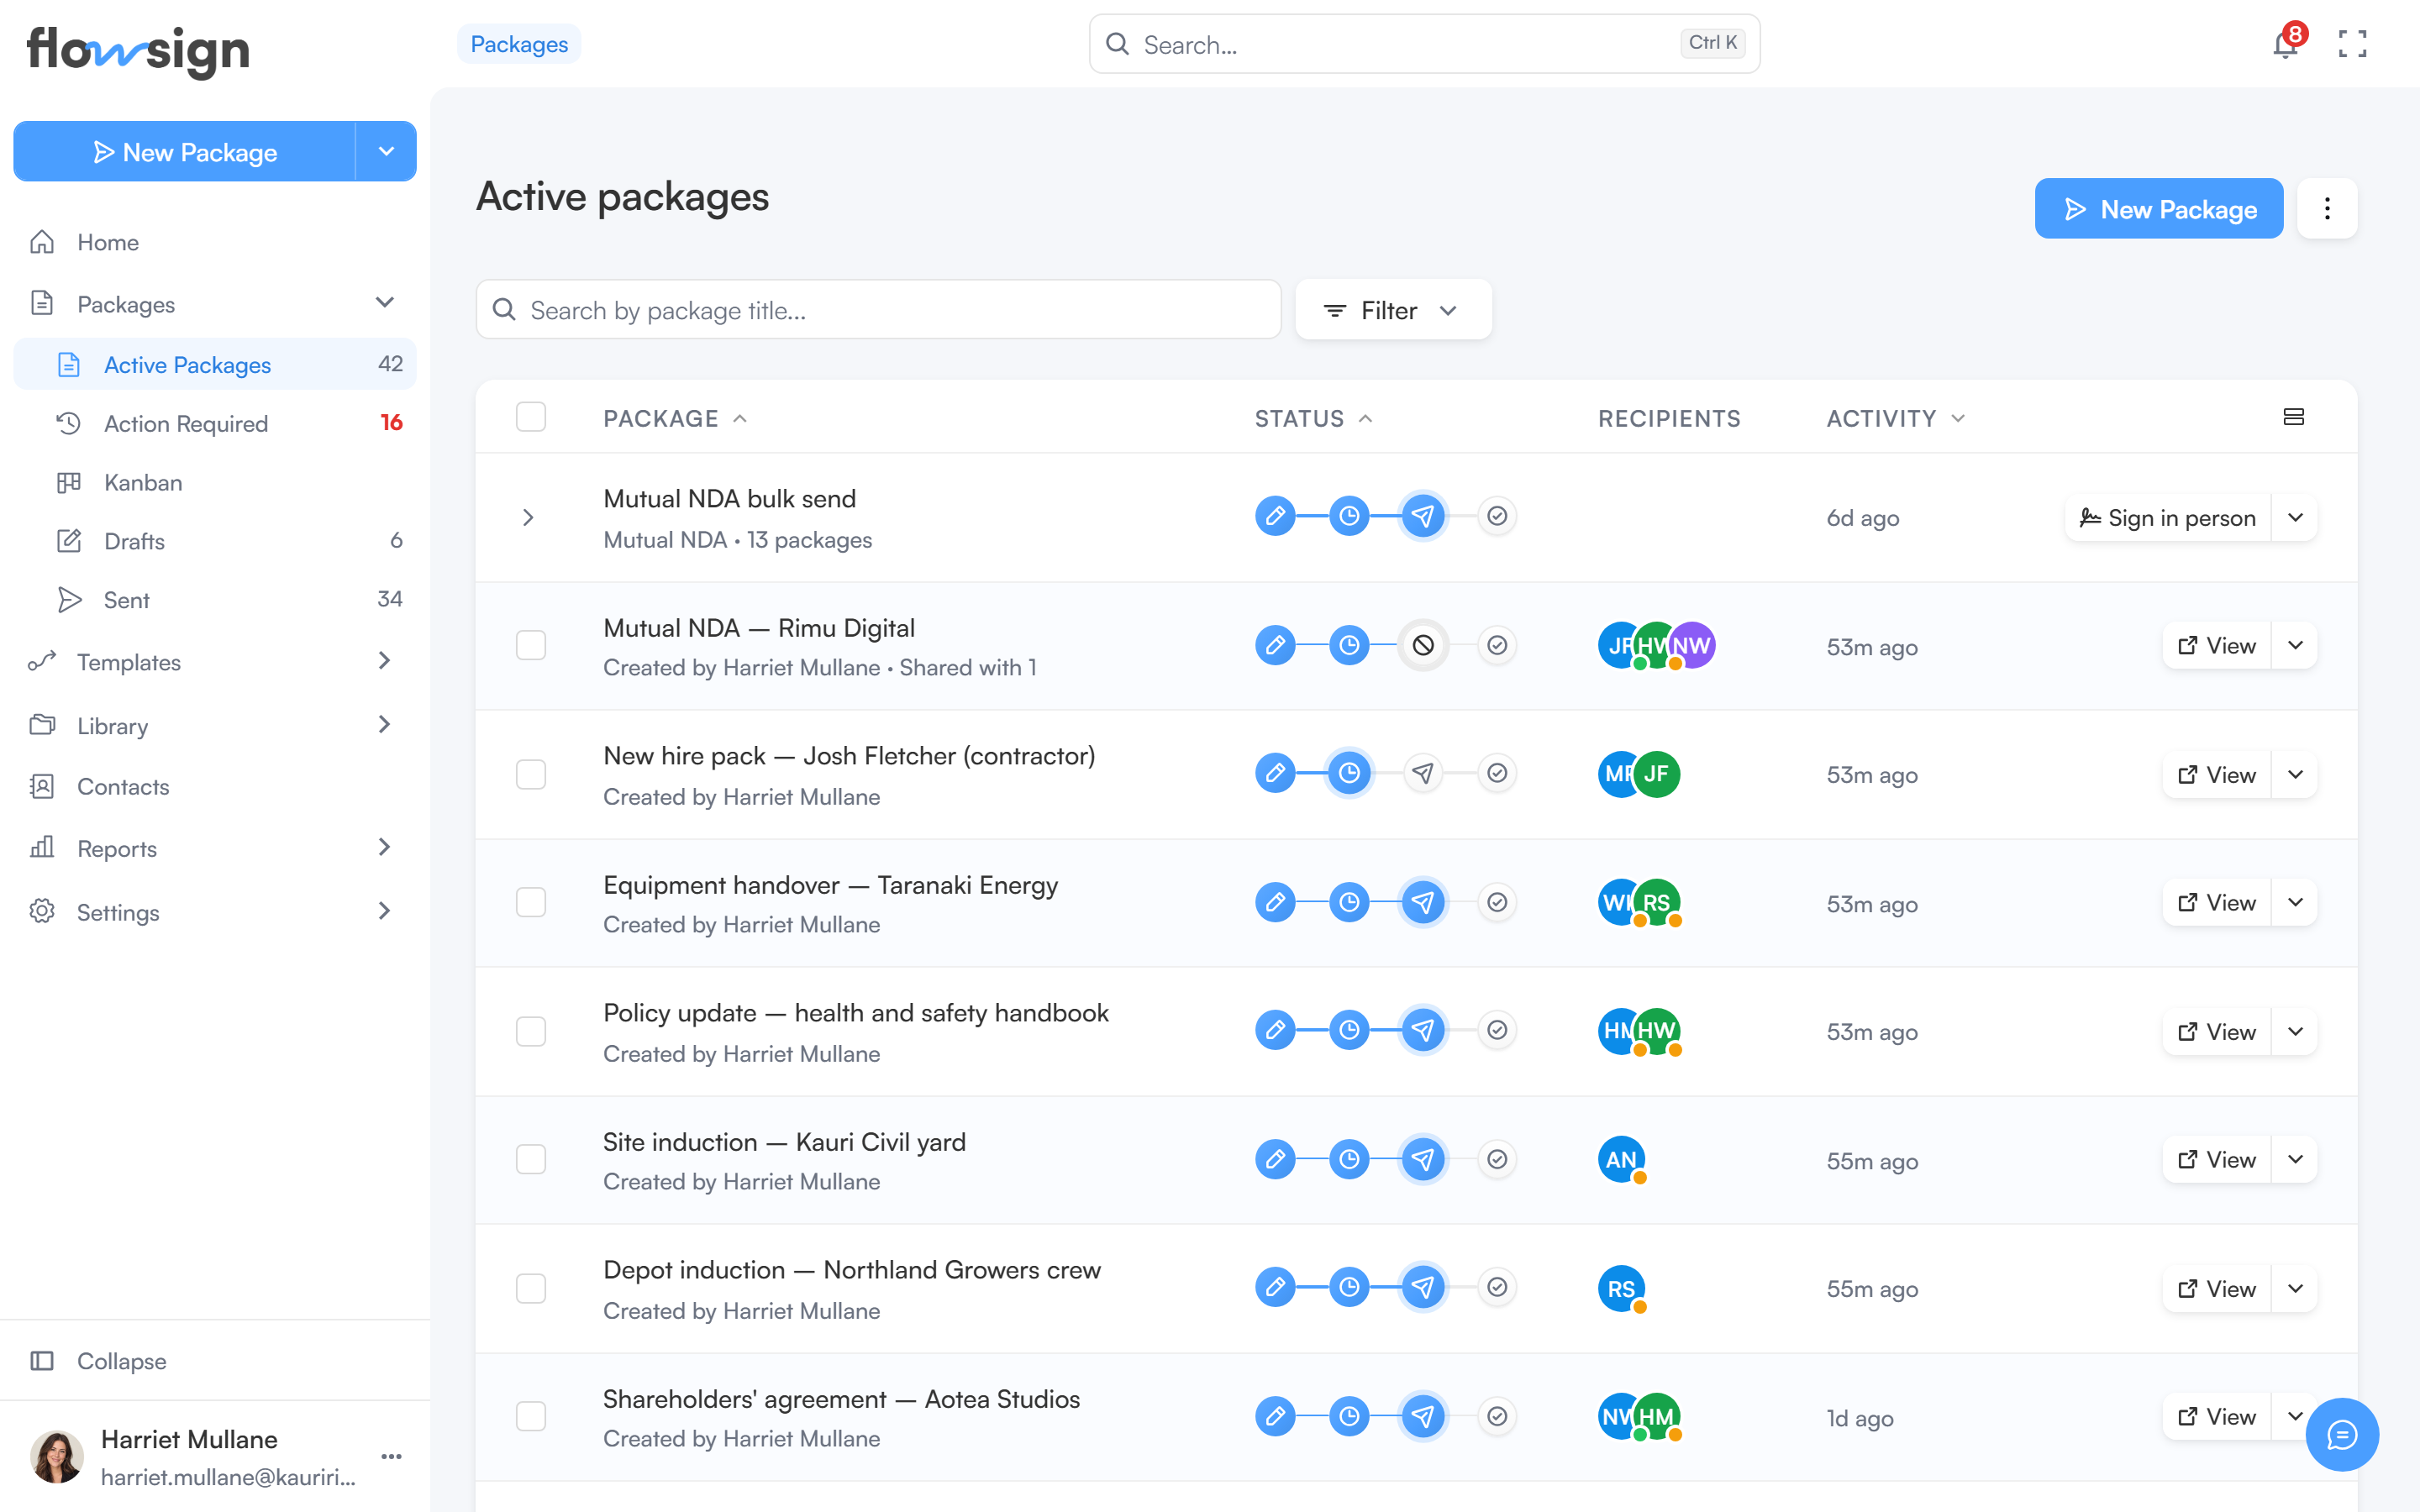Click the Packages breadcrumb chip
Screen dimensions: 2420x1512
pos(519,44)
